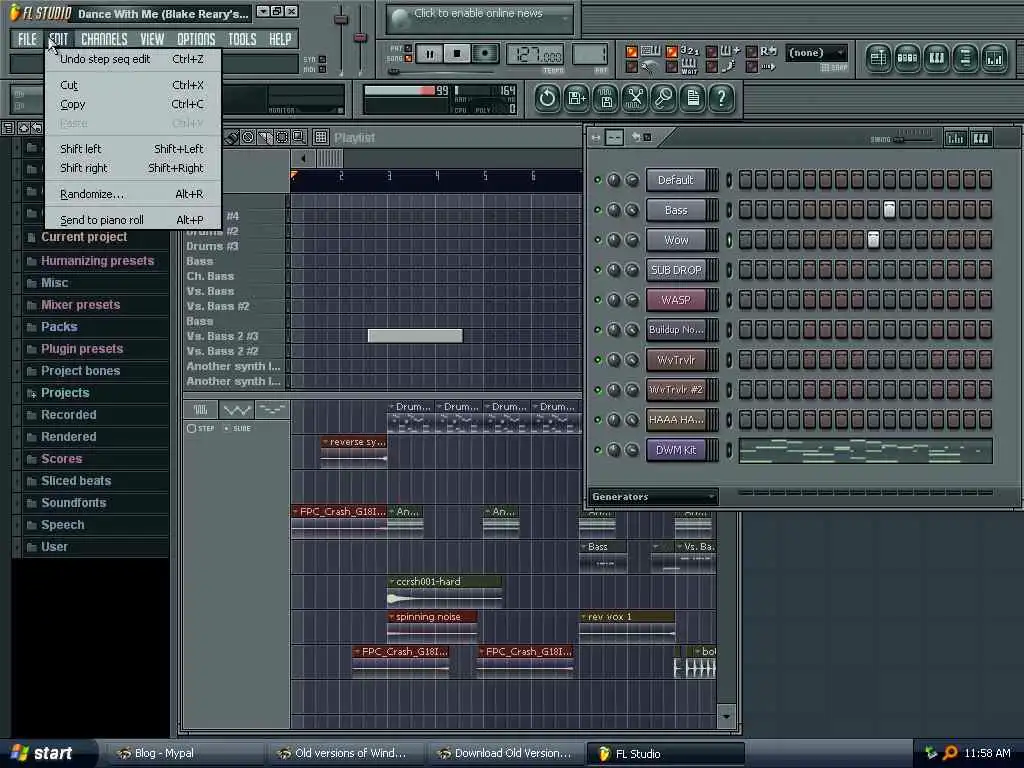Mute the DWM Kit channel green light
The image size is (1024, 768).
tap(598, 450)
